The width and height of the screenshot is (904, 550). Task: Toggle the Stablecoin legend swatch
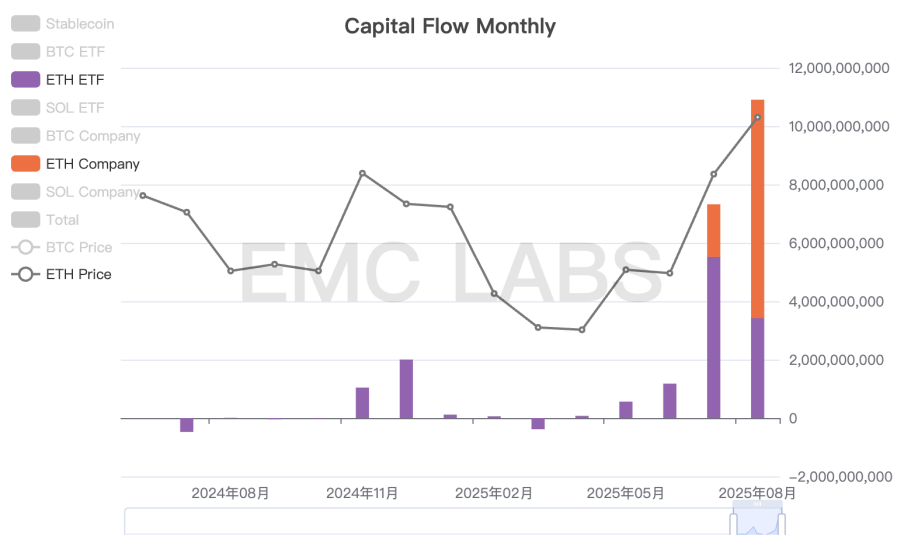pos(25,23)
